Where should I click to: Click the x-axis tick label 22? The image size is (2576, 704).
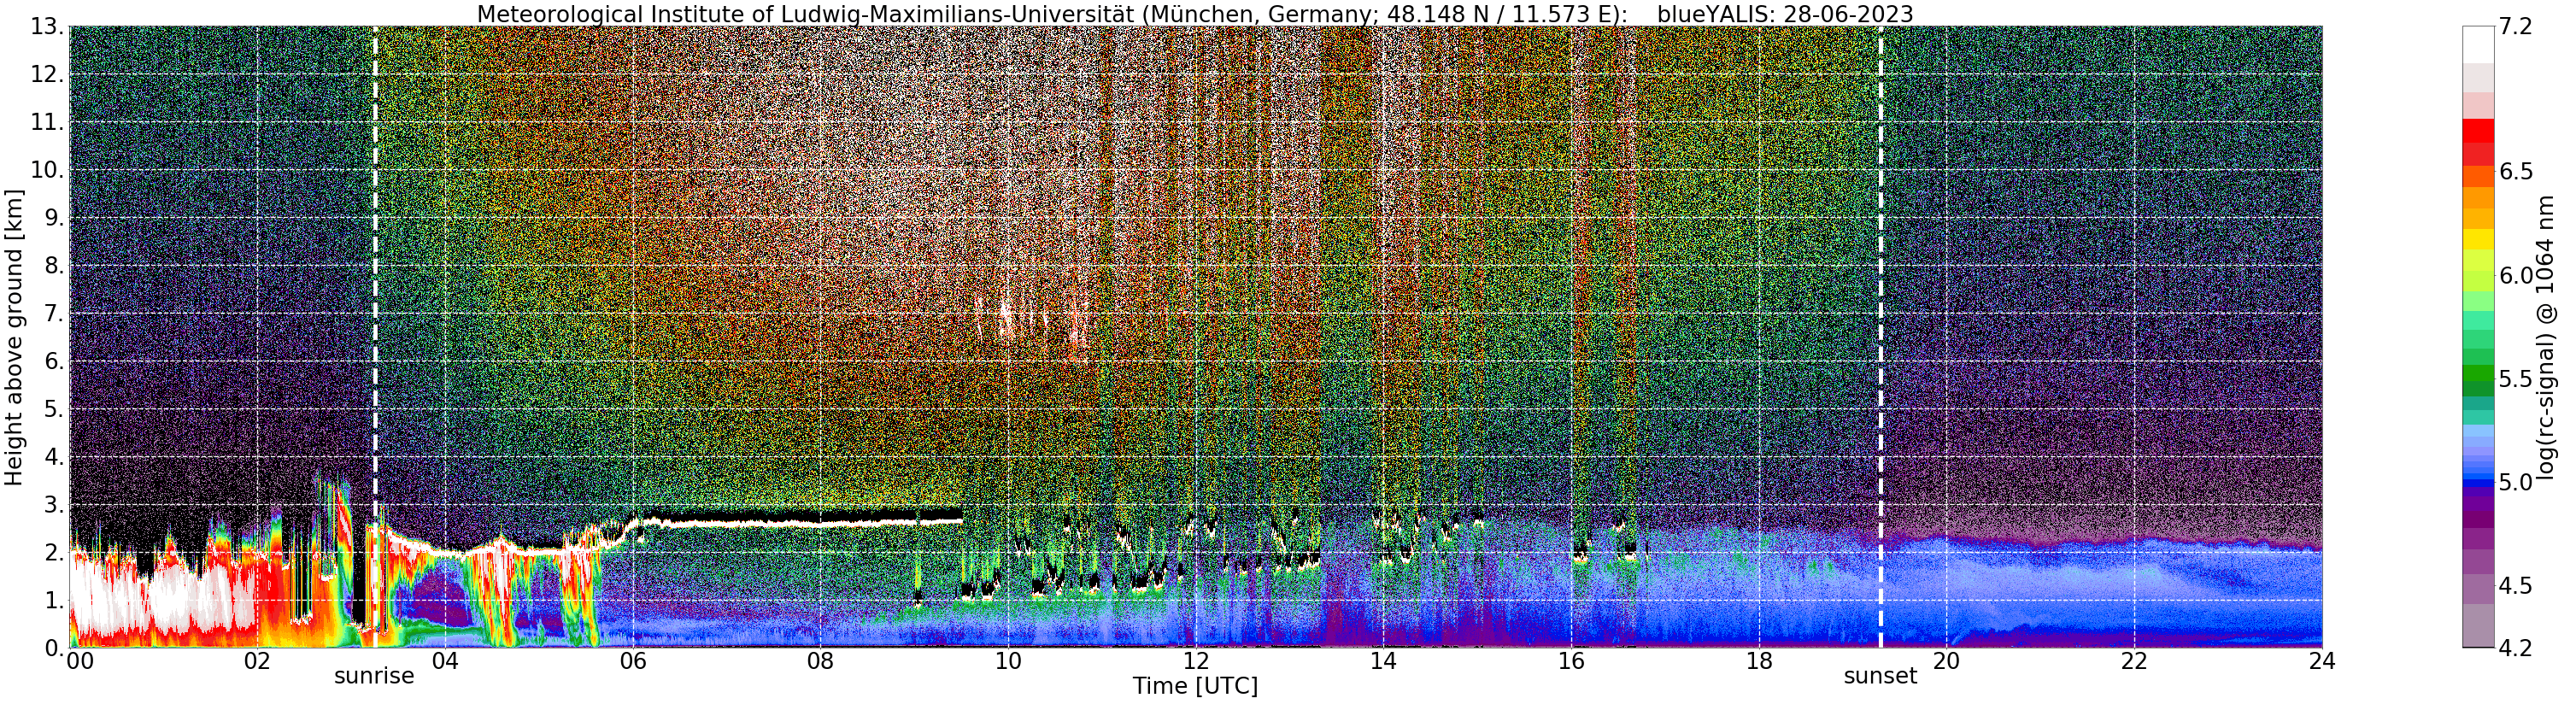pyautogui.click(x=2134, y=661)
